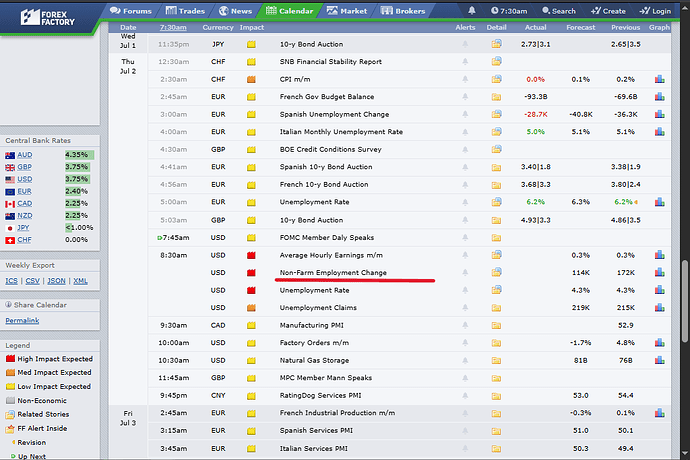Open detail folder for FOMC Member Daly Speaks

(496, 238)
